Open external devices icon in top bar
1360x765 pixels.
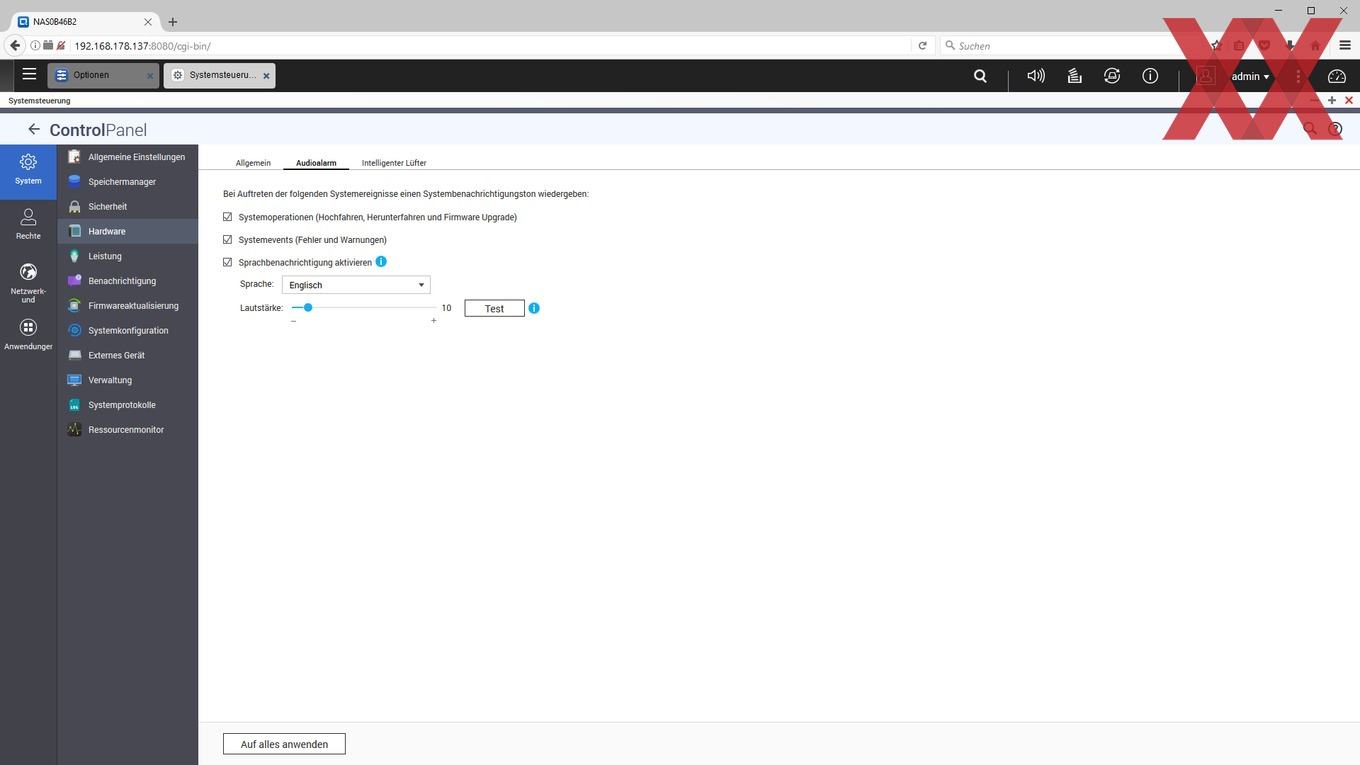(1112, 76)
